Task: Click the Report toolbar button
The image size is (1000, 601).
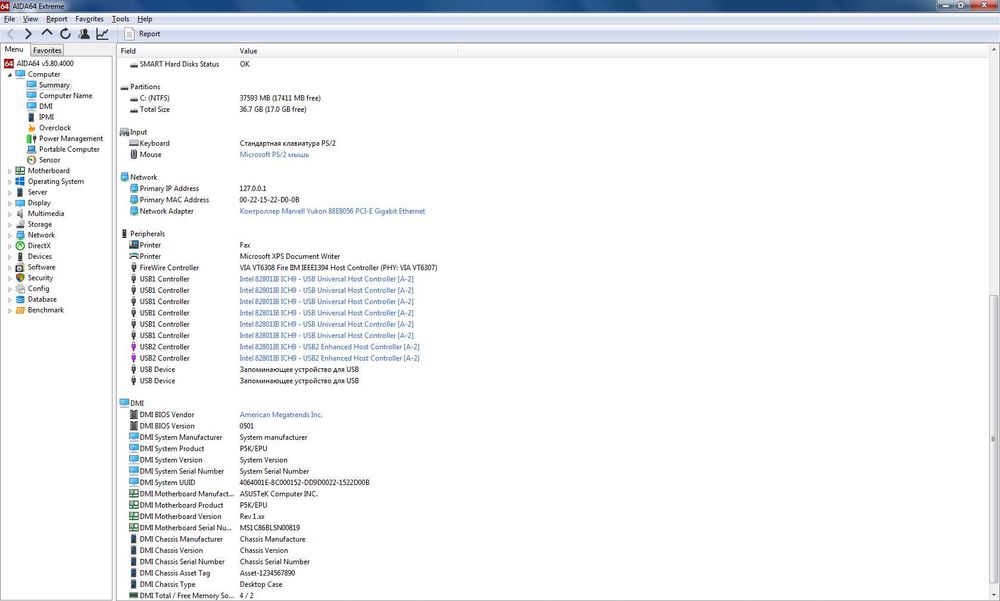Action: pyautogui.click(x=142, y=34)
